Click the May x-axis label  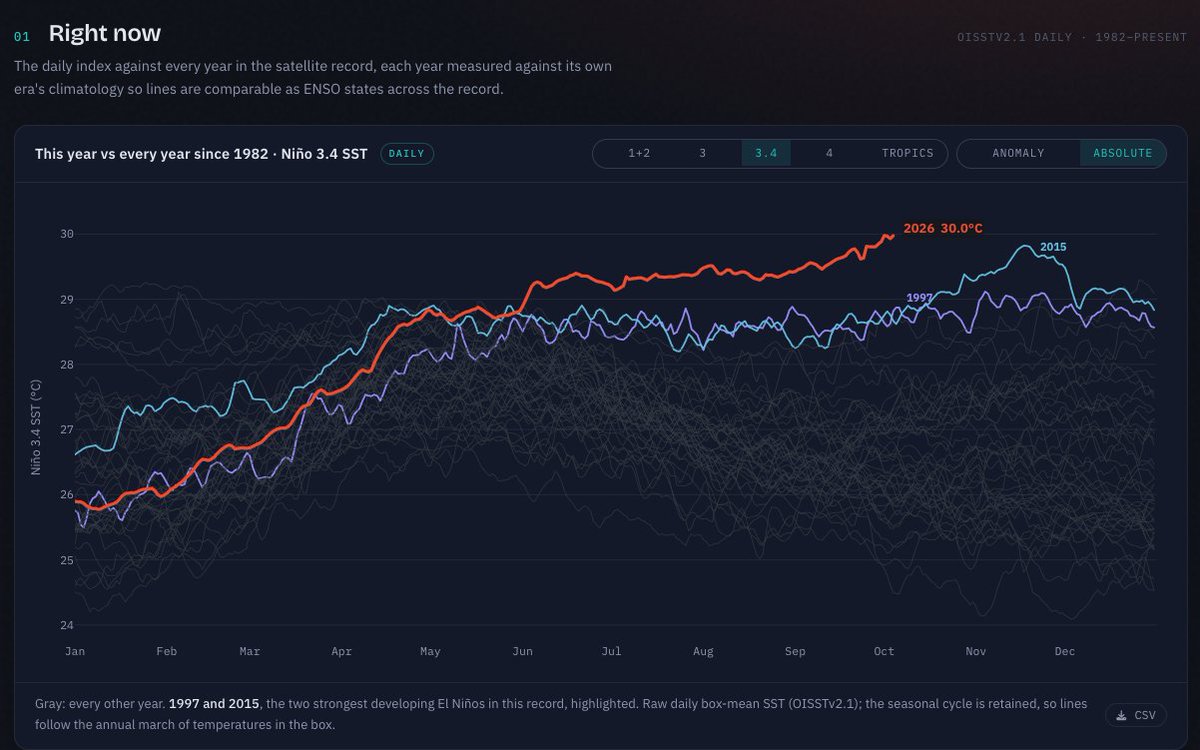[430, 651]
